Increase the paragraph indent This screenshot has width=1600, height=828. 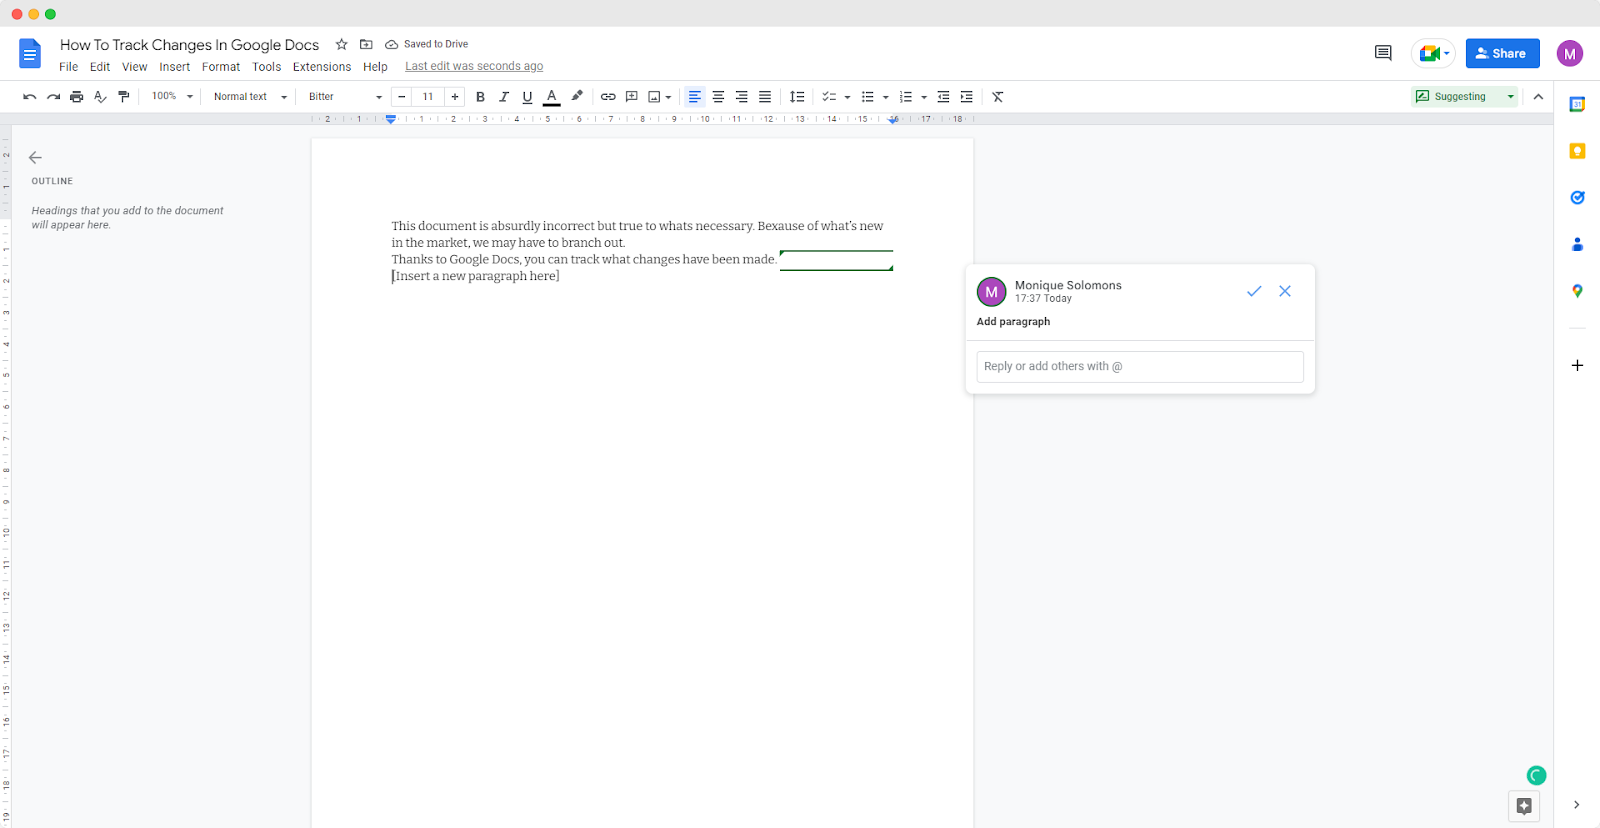pyautogui.click(x=966, y=97)
